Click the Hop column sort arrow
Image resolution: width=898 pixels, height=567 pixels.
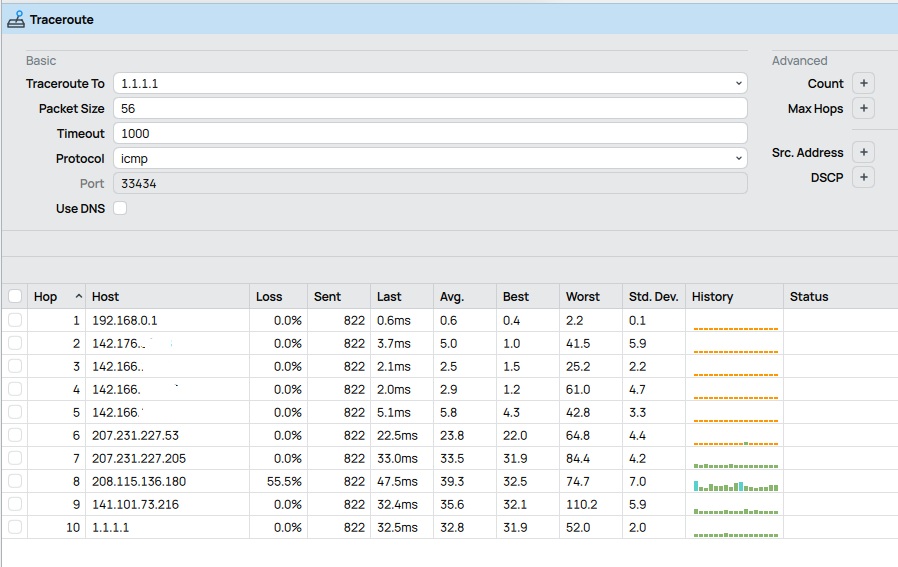pos(79,297)
